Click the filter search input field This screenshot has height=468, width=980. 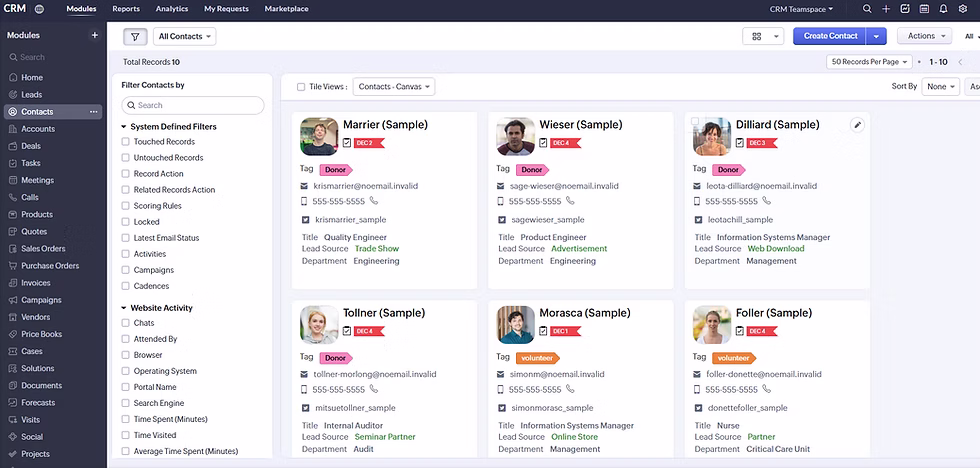[x=192, y=106]
